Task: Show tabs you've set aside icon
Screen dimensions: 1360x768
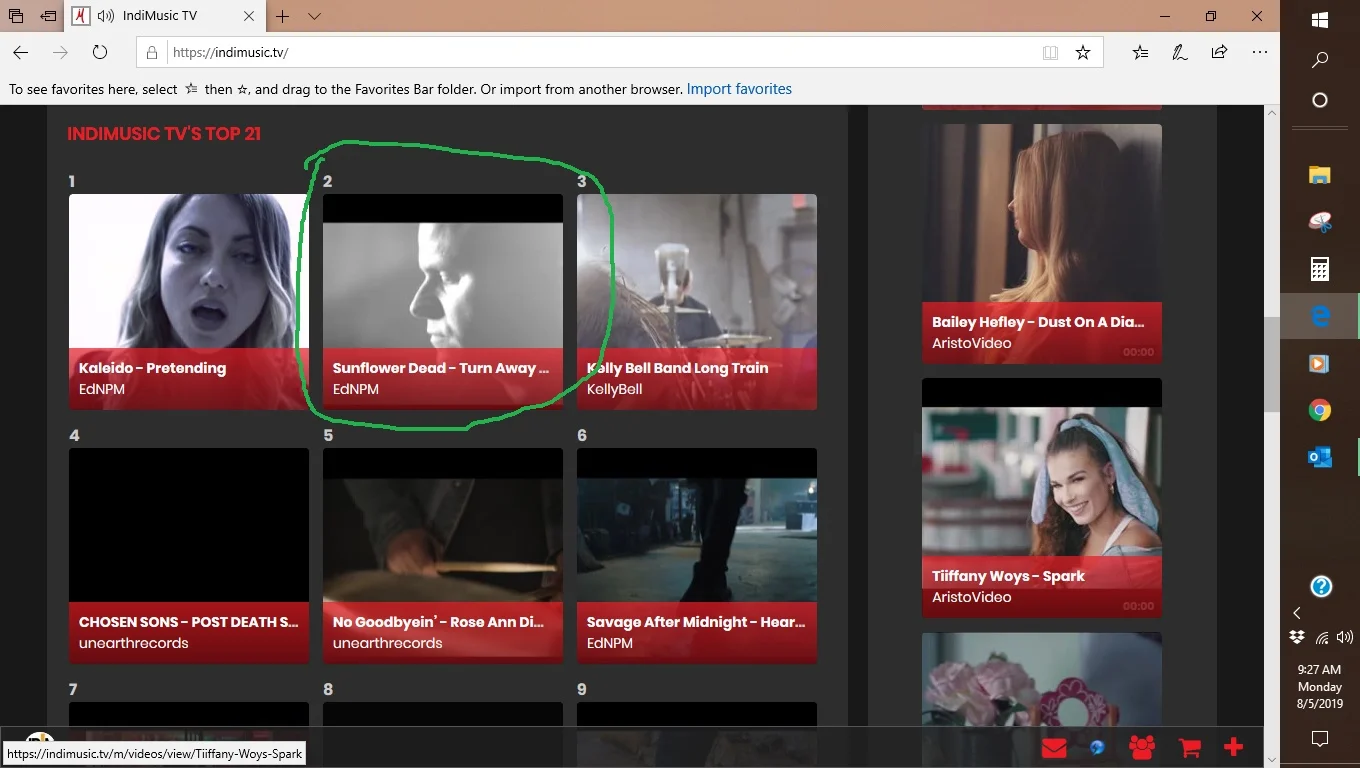Action: pyautogui.click(x=16, y=16)
